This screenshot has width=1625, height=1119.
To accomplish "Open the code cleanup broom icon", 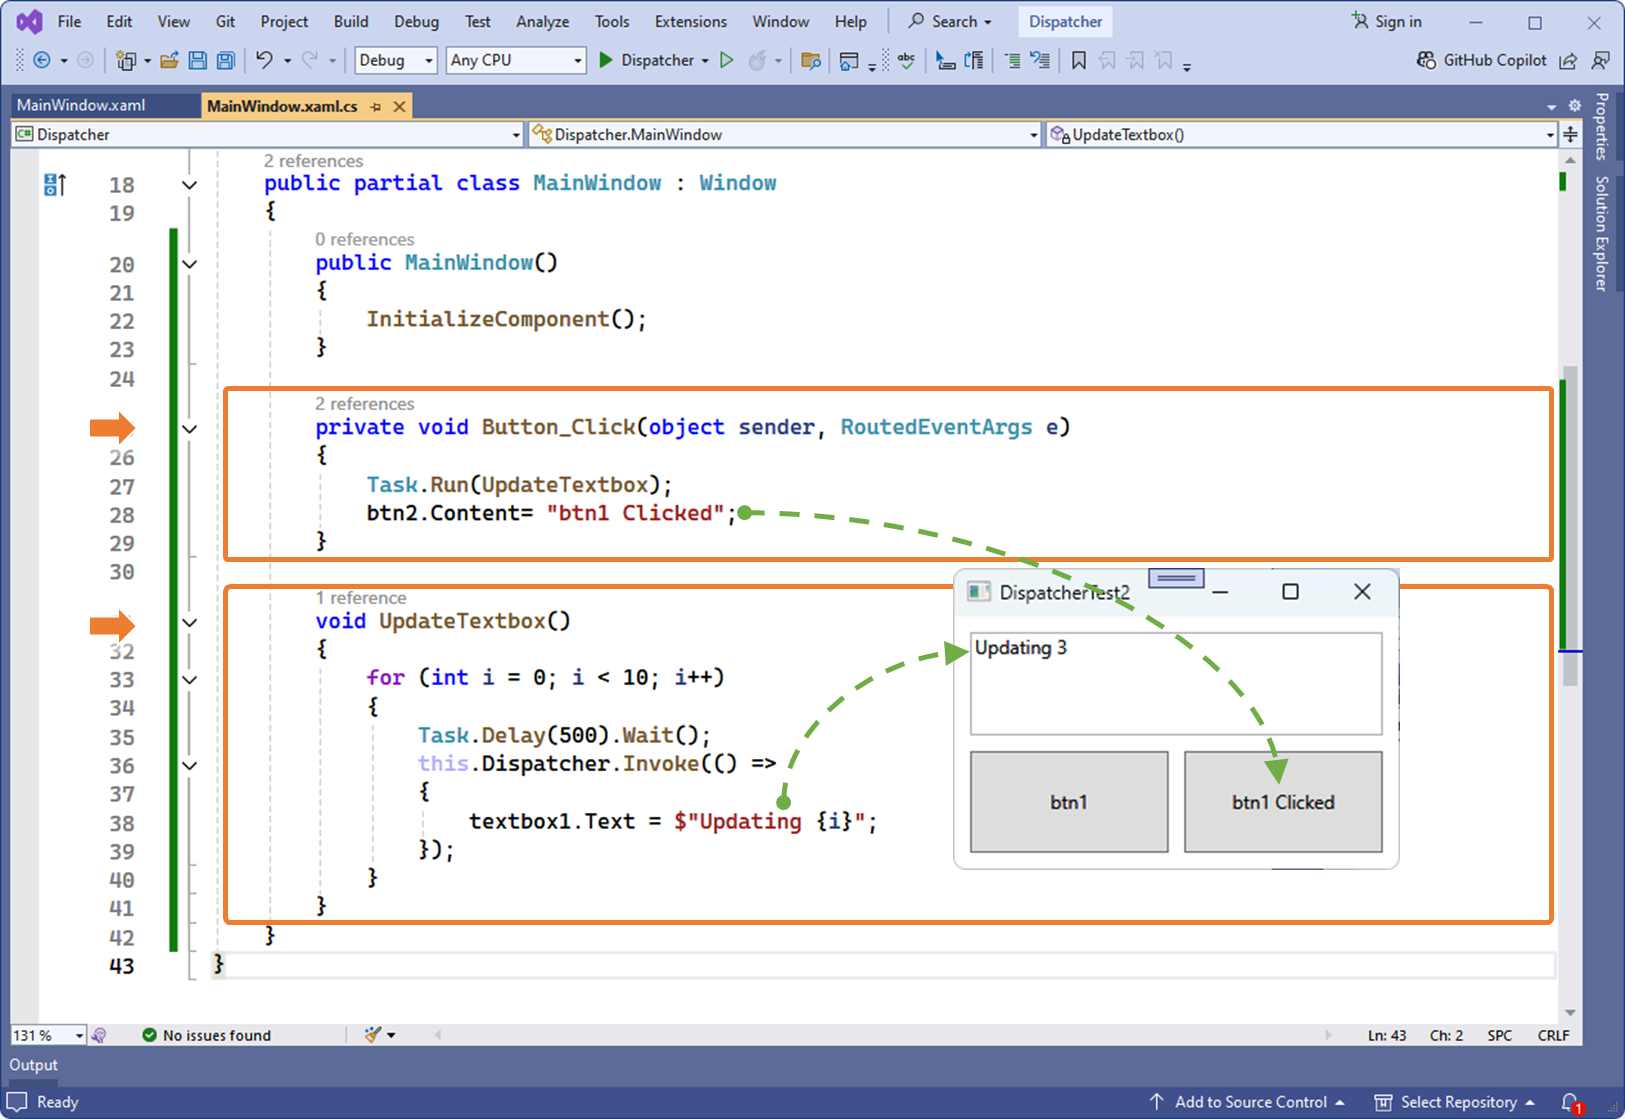I will tap(372, 1035).
